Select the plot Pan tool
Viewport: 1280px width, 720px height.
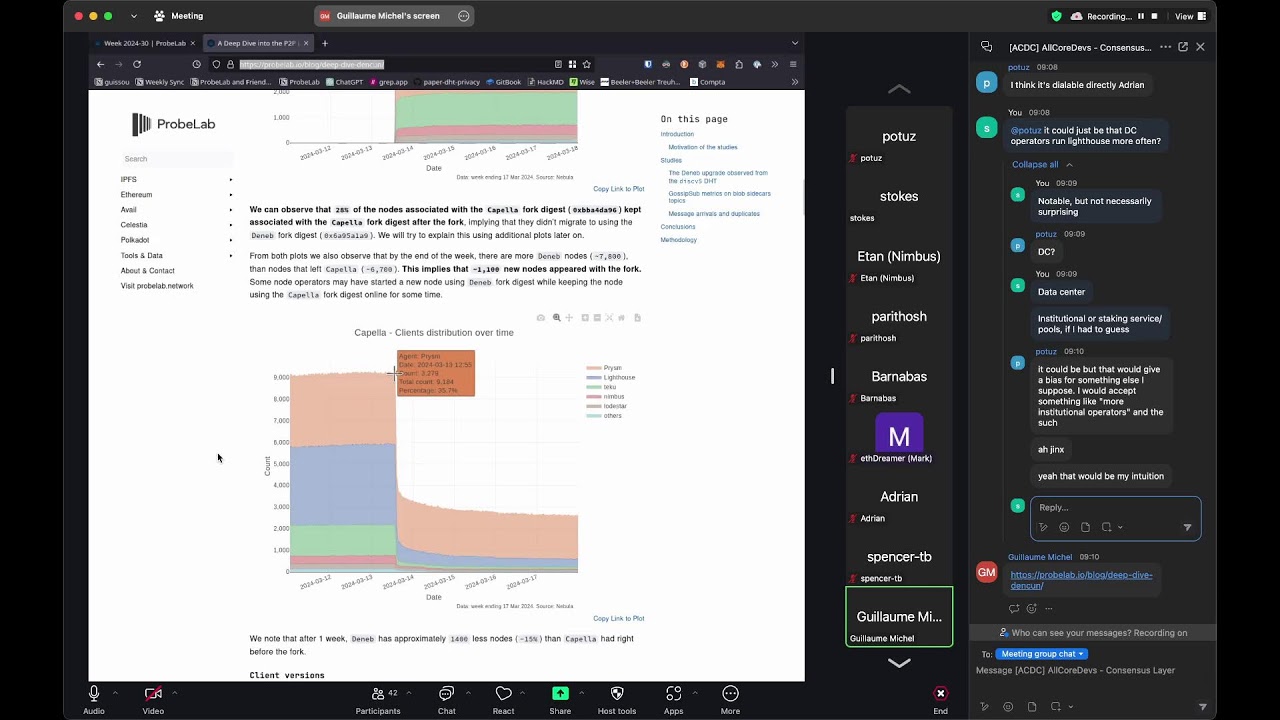569,318
